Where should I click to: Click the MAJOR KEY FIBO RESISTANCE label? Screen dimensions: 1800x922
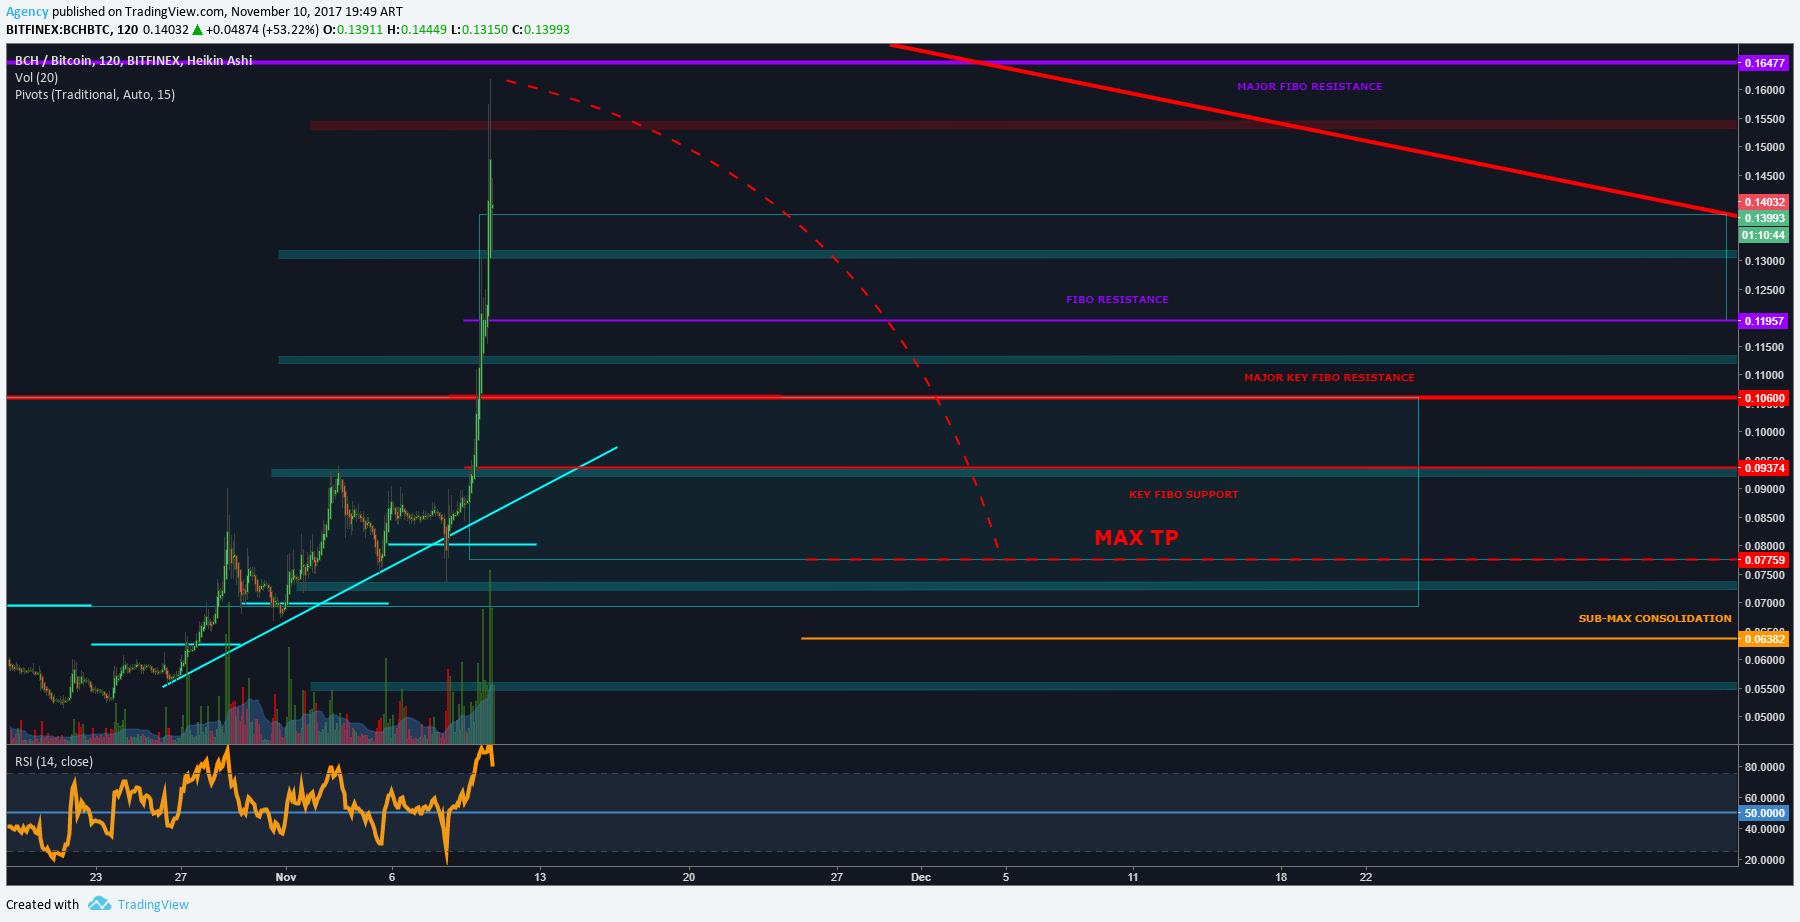click(x=1329, y=378)
